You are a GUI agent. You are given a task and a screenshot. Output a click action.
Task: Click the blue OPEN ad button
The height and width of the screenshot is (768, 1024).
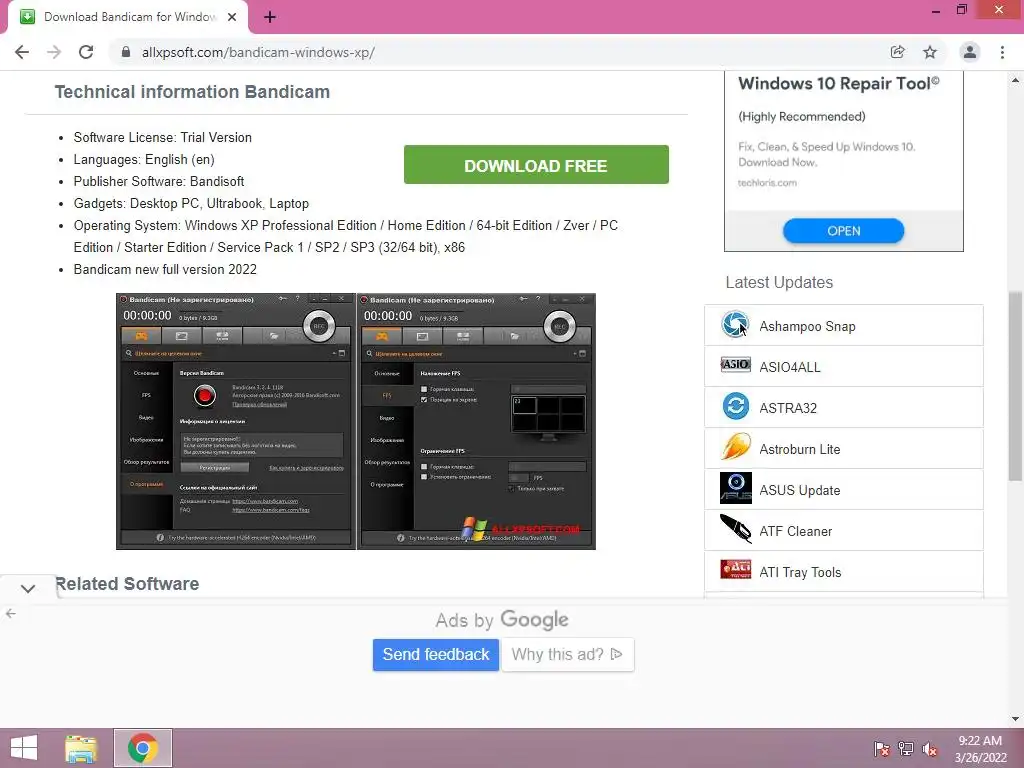pyautogui.click(x=843, y=231)
